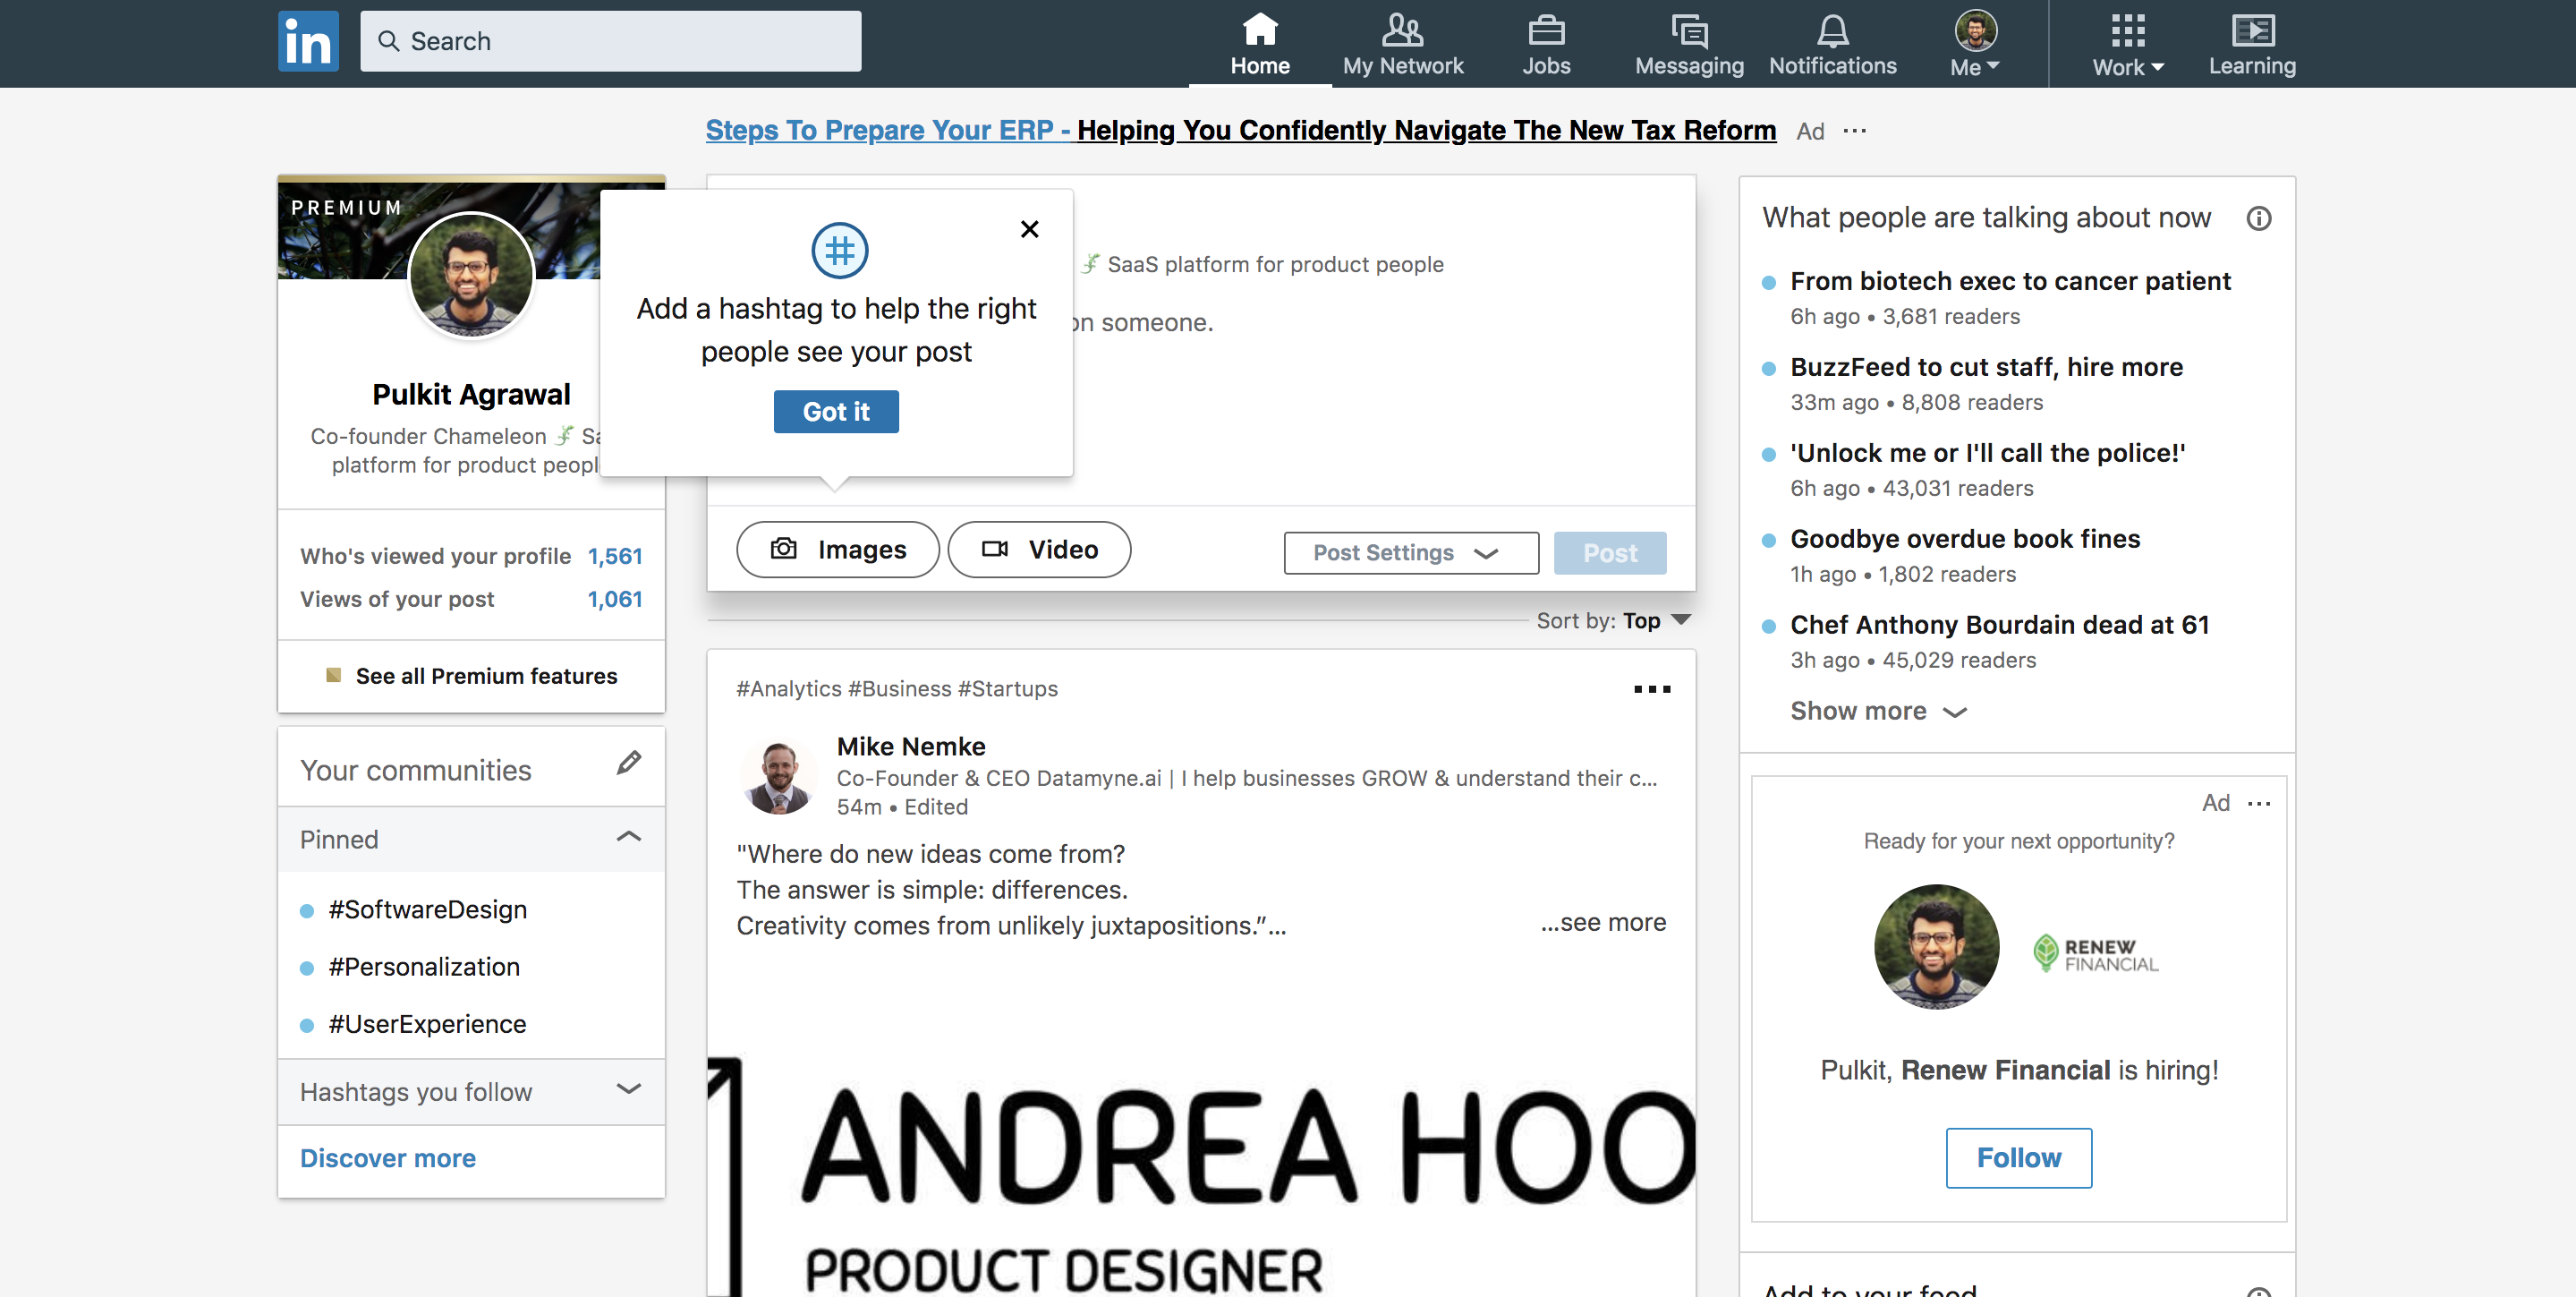This screenshot has height=1297, width=2576.
Task: Expand the Work apps grid menu
Action: [x=2127, y=44]
